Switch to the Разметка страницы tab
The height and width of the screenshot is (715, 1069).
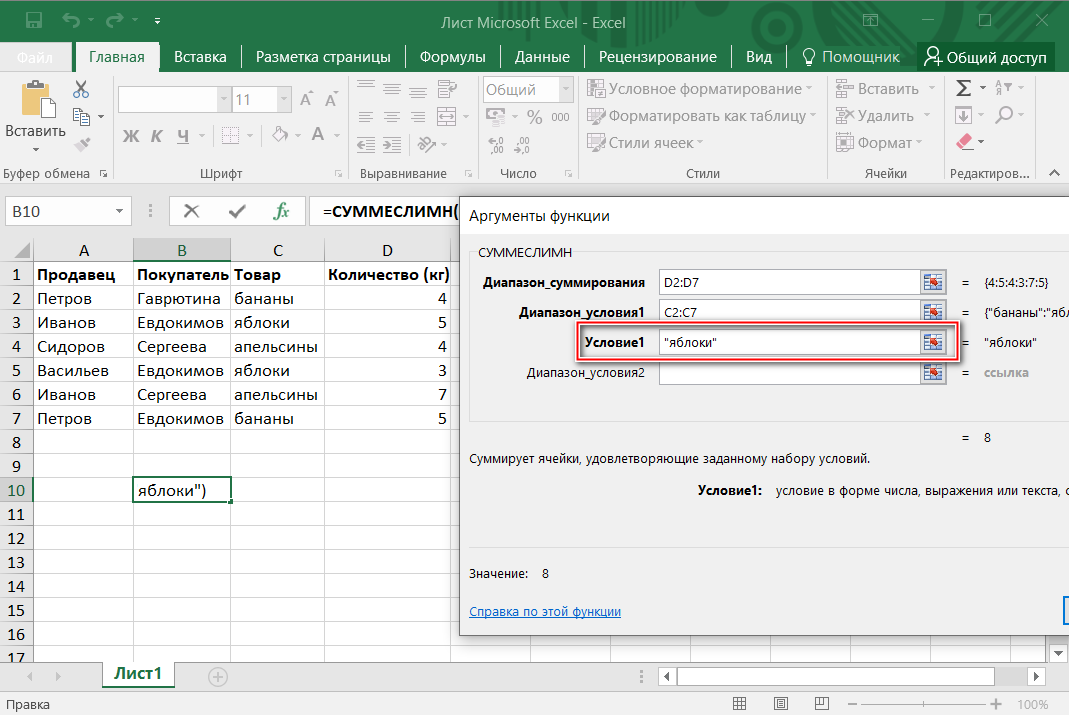point(323,57)
